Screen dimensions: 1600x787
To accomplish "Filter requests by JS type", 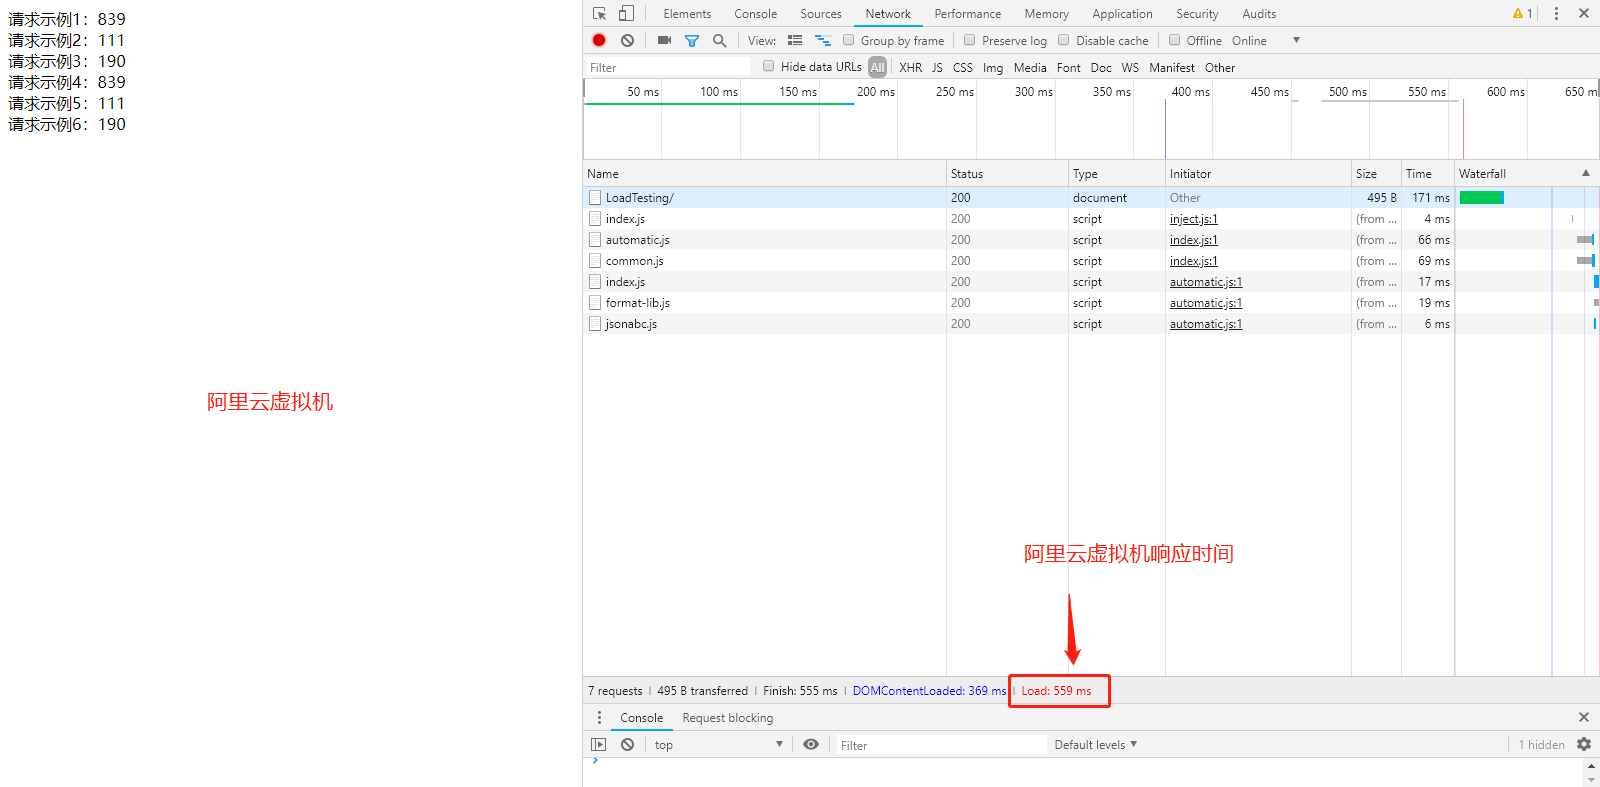I will (x=937, y=67).
